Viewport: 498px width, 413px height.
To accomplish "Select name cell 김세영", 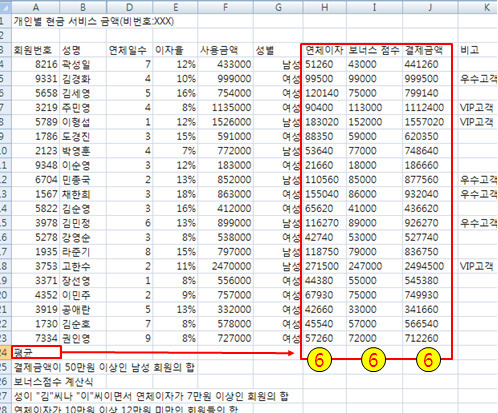I will coord(83,93).
